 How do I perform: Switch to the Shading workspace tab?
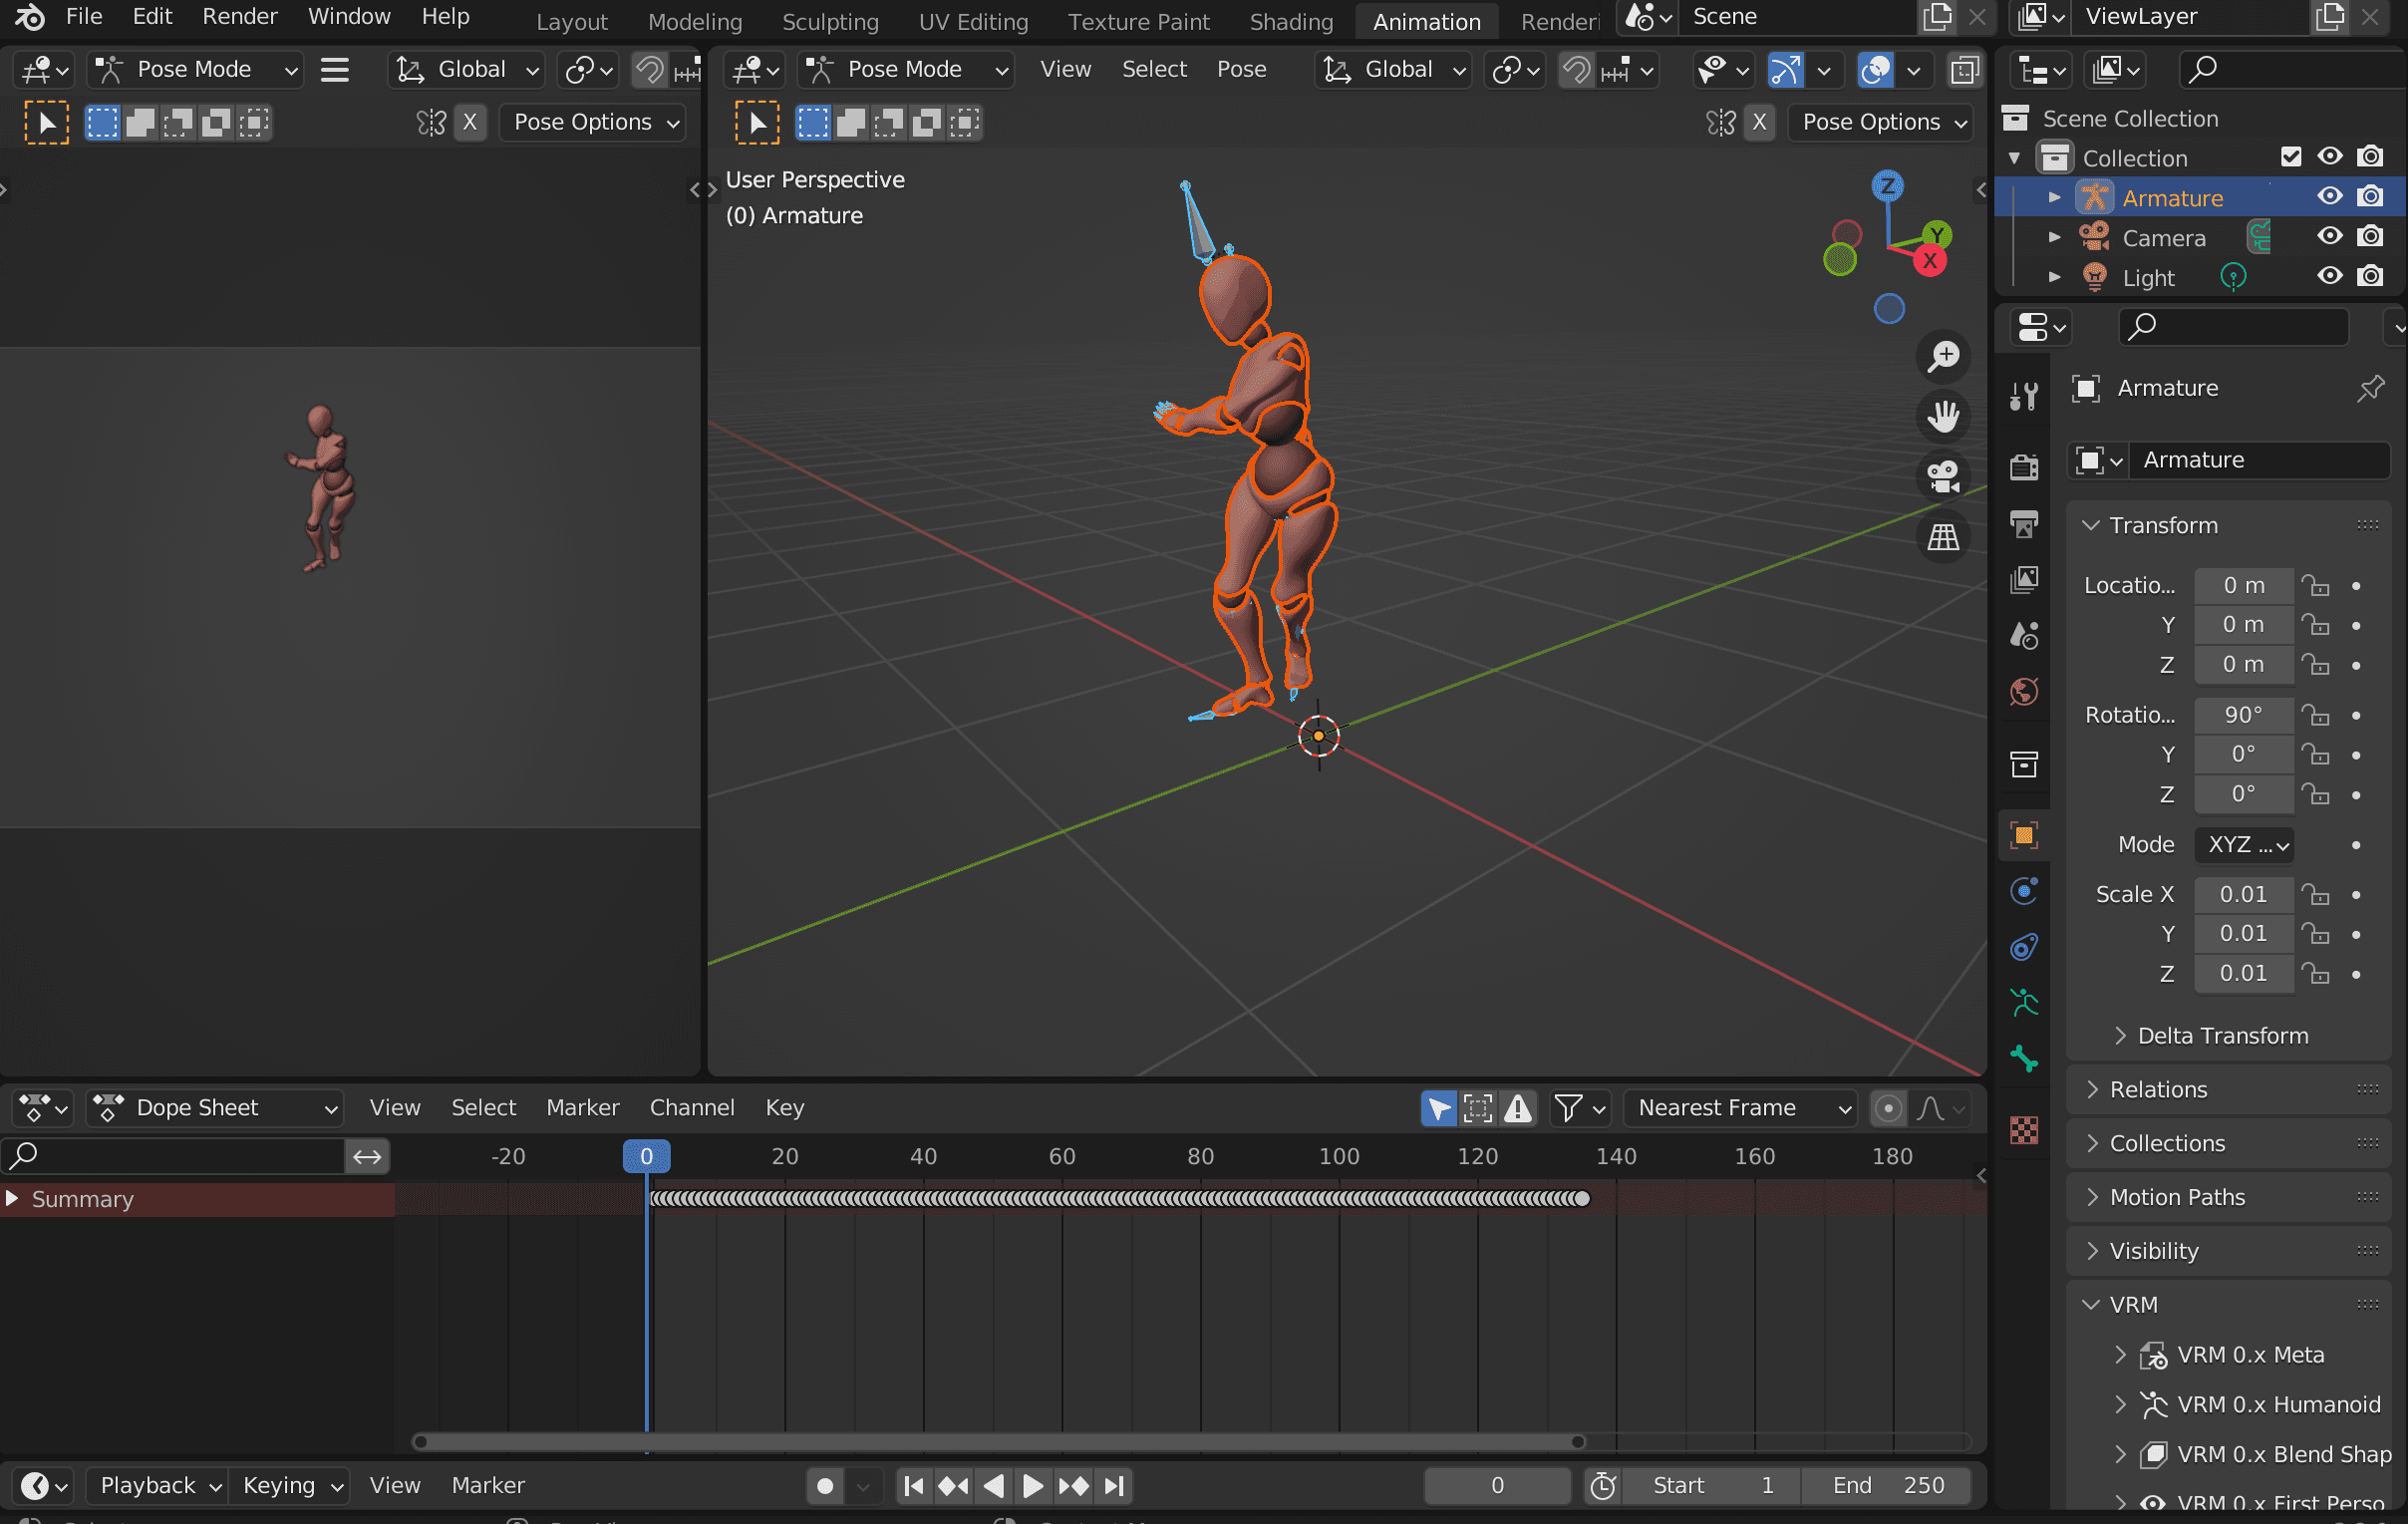pos(1291,21)
